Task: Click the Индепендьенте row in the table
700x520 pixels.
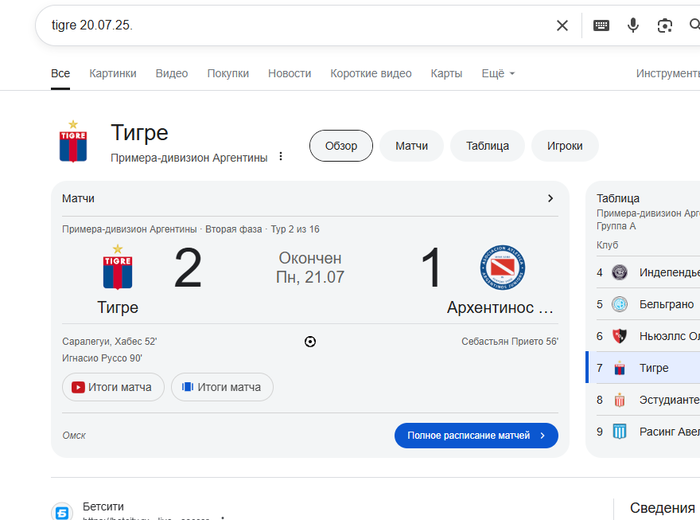Action: [x=648, y=272]
